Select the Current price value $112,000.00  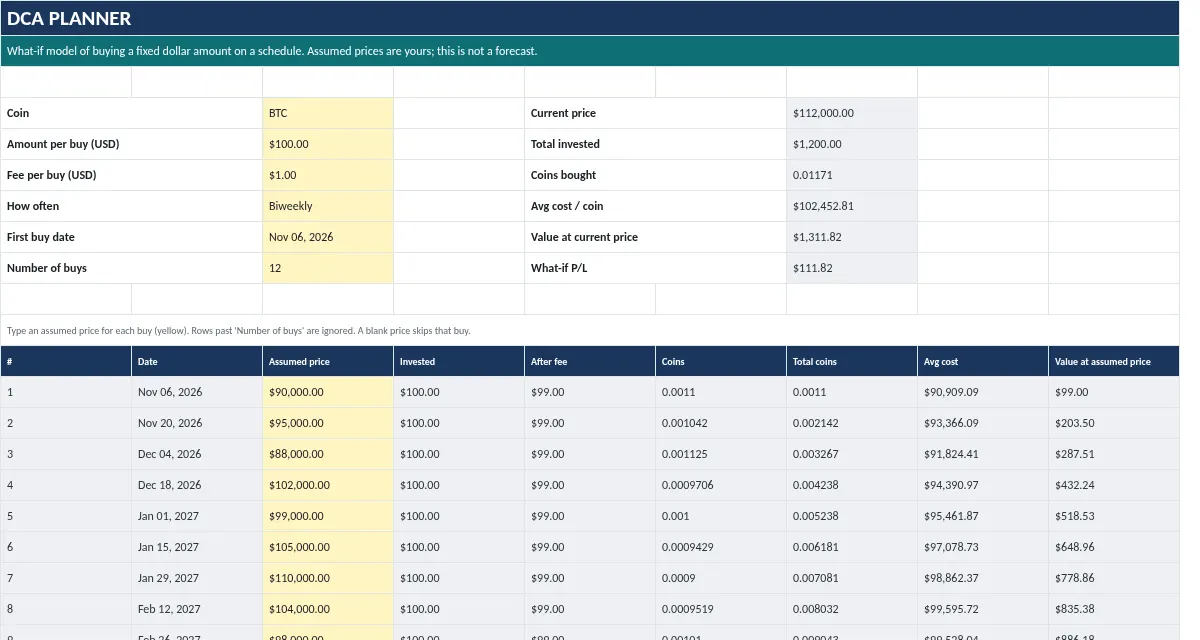852,113
